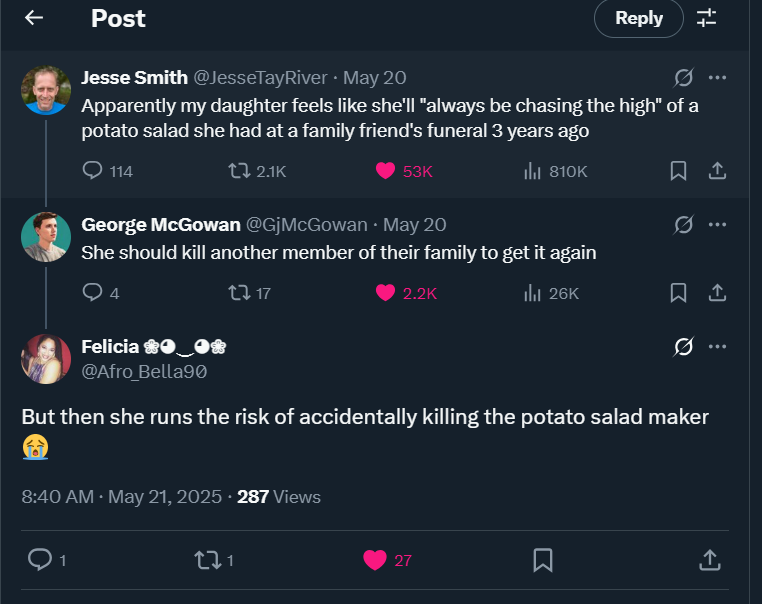Bookmark Felicia's post at the bottom
762x604 pixels.
pos(543,560)
